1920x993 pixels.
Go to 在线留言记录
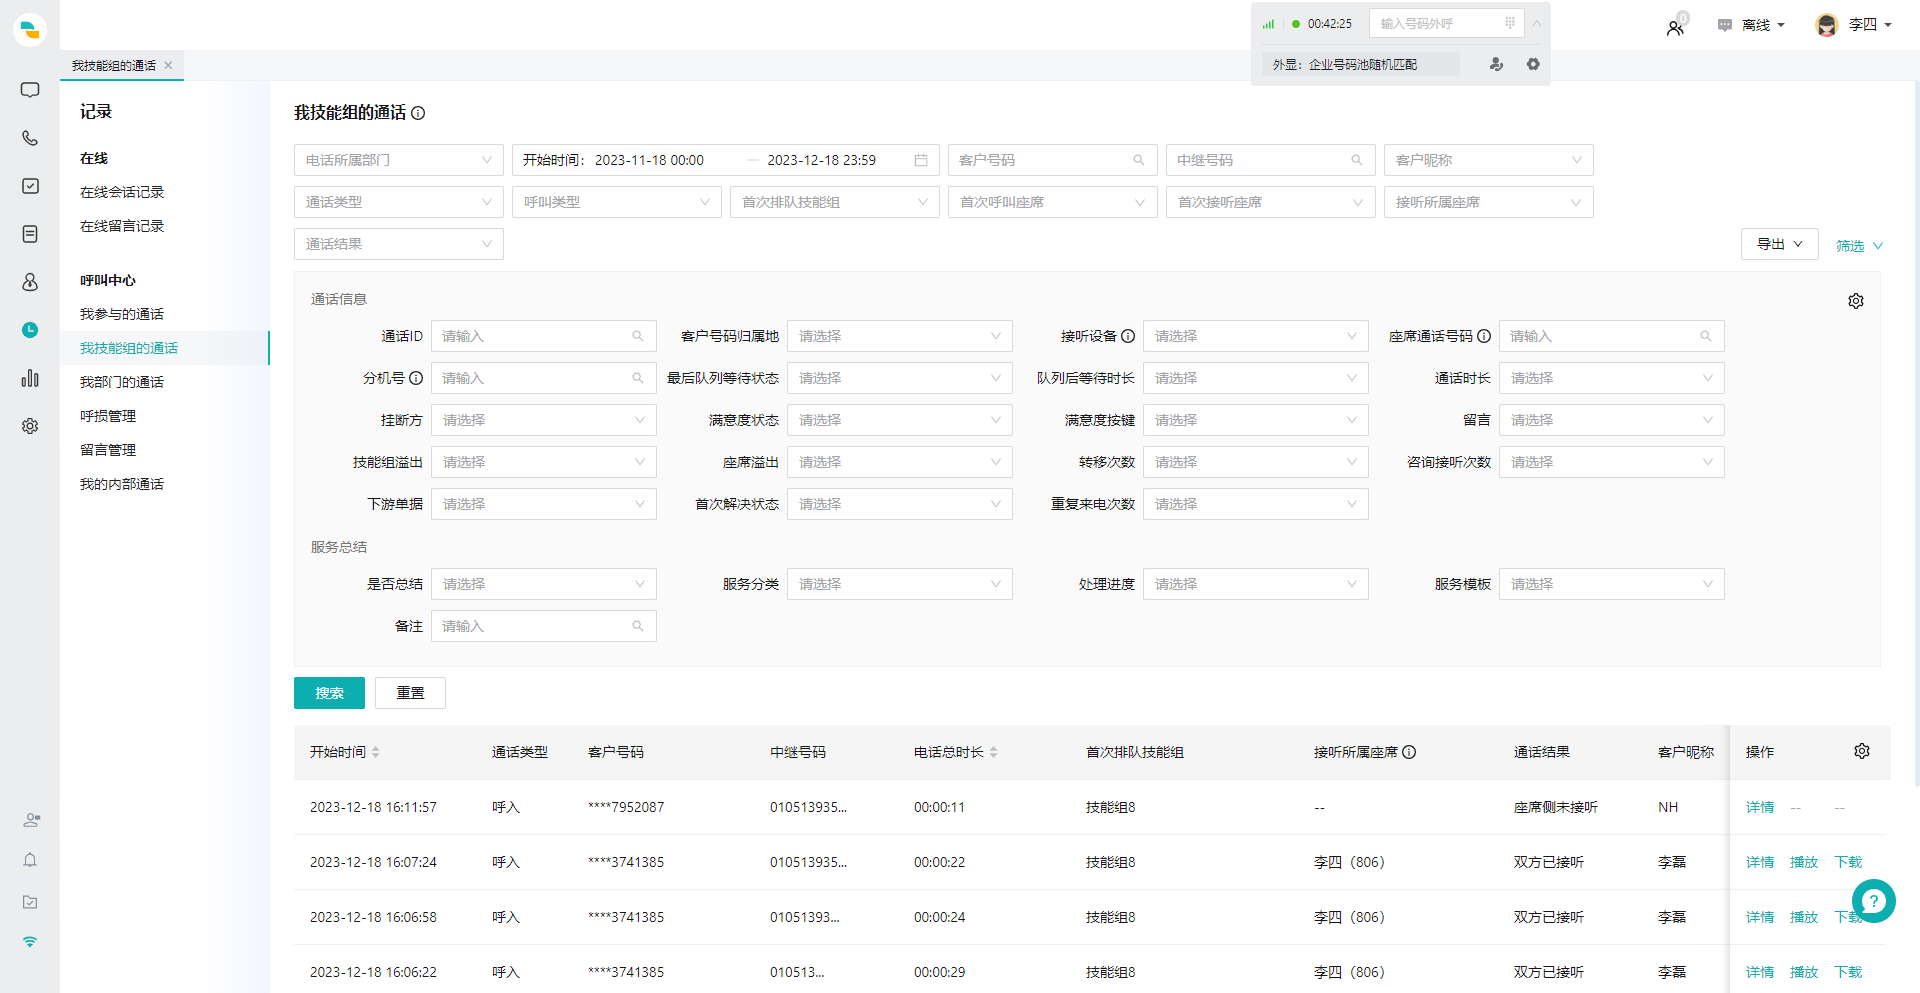tap(122, 226)
